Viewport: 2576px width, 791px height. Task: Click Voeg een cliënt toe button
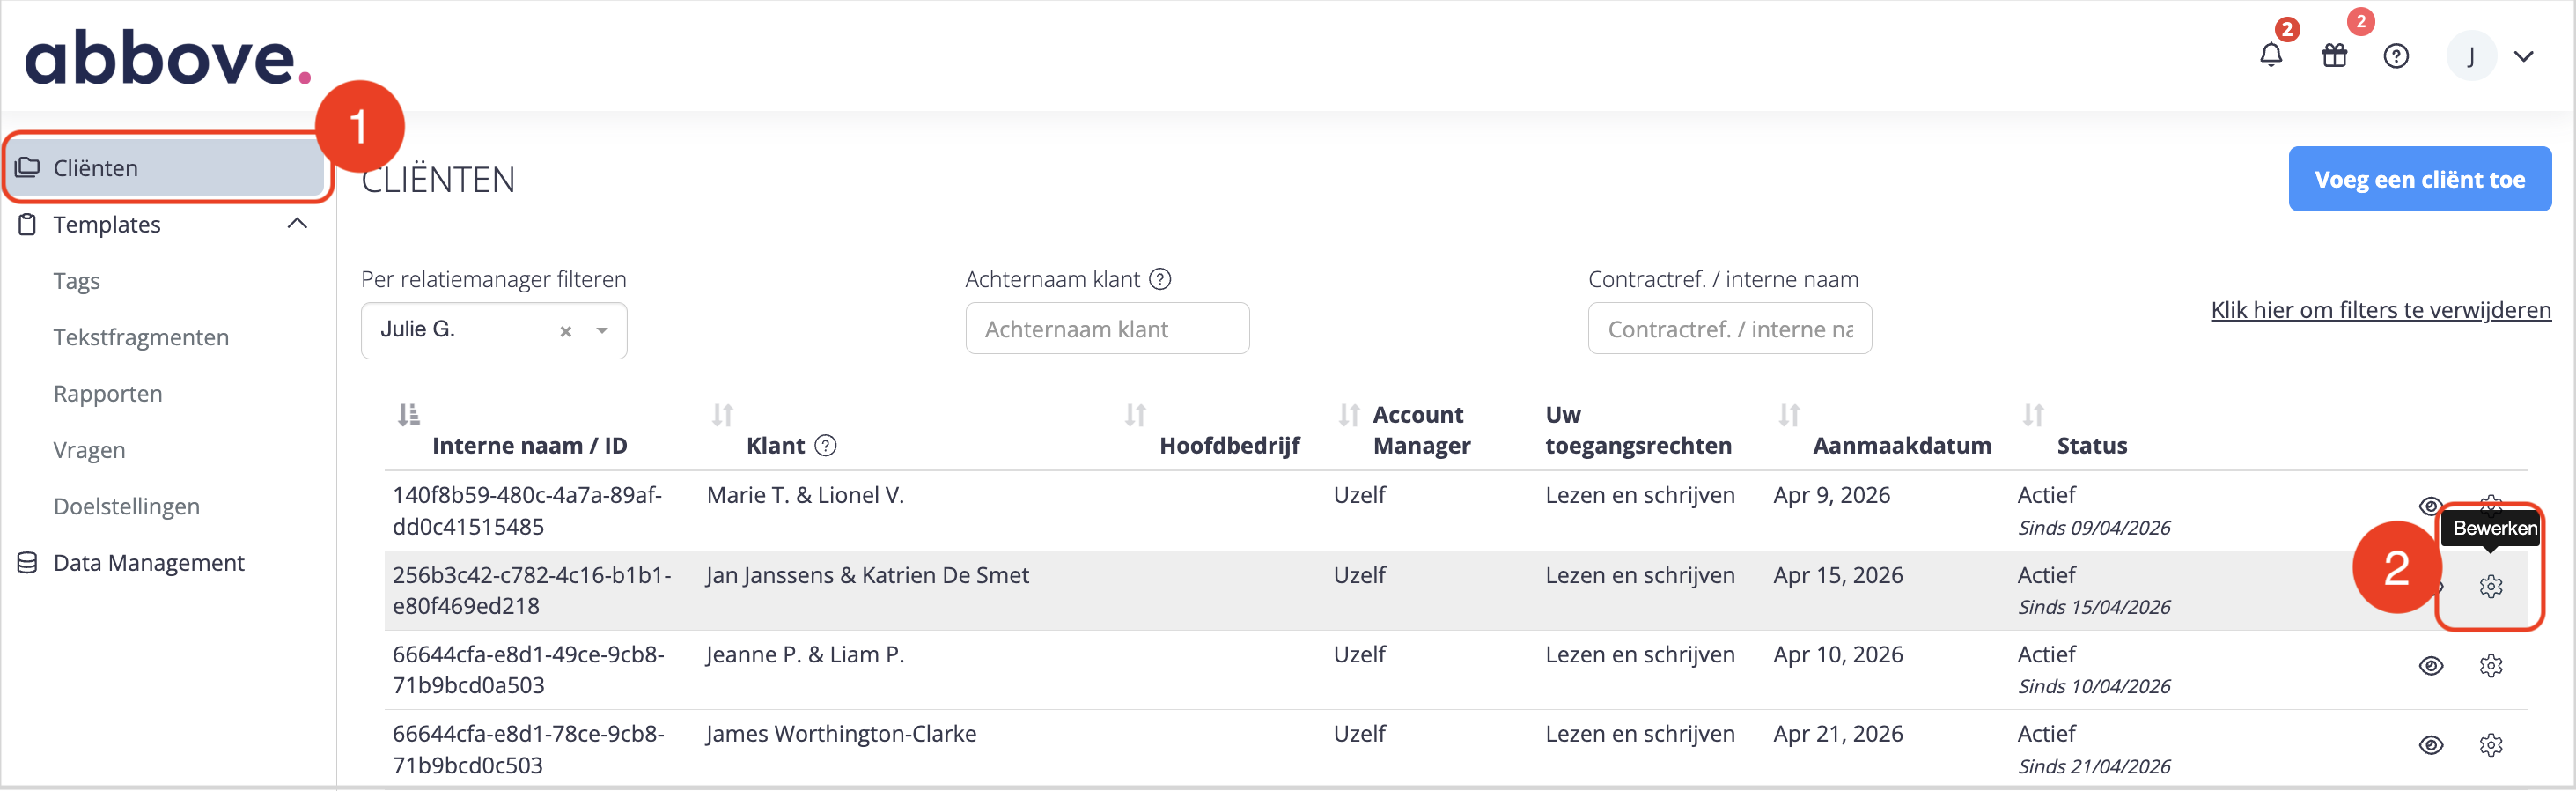tap(2419, 179)
